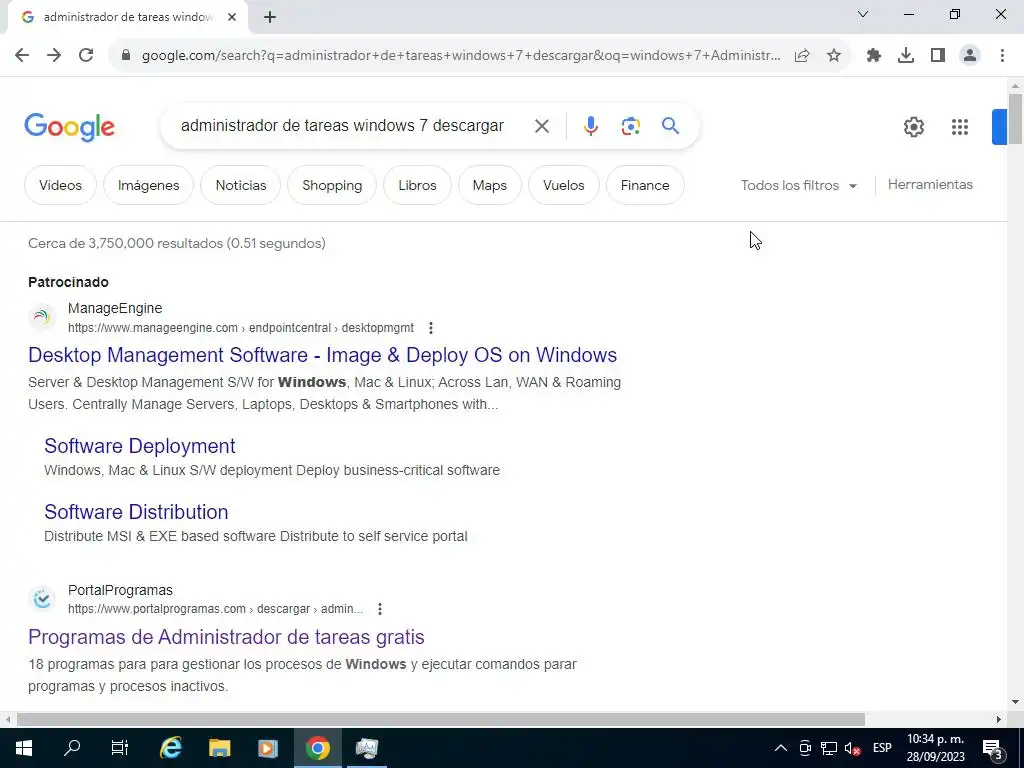Open the Chrome profile avatar
This screenshot has width=1024, height=768.
click(x=970, y=56)
